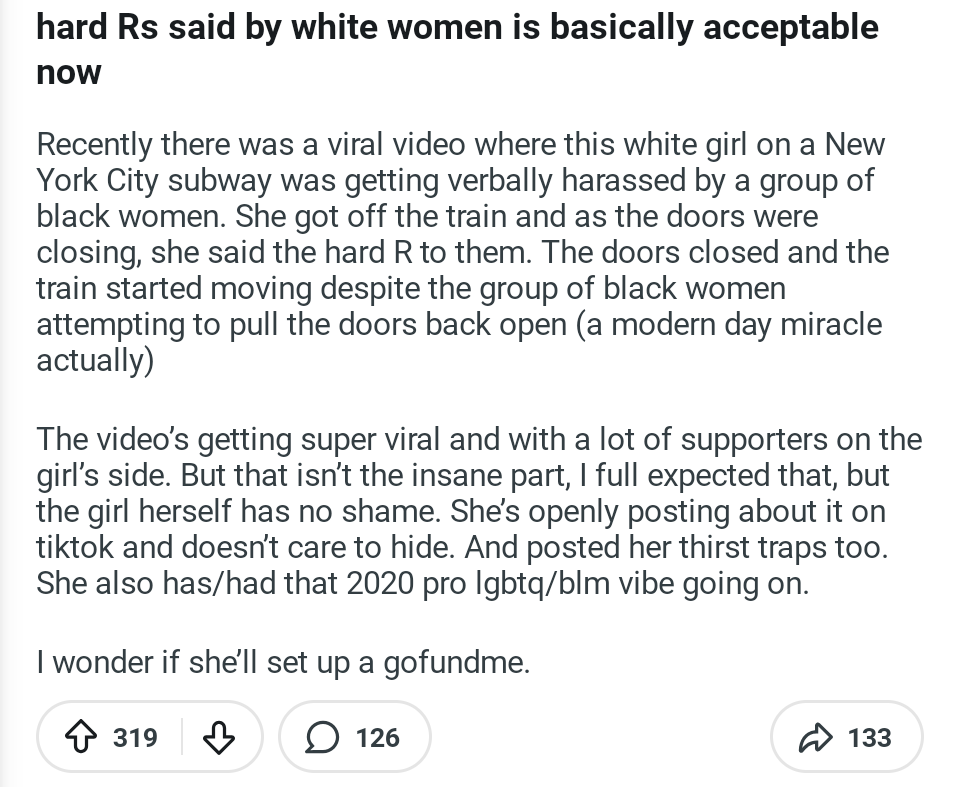Click the word "actually)" in first paragraph
This screenshot has width=959, height=787.
(95, 361)
